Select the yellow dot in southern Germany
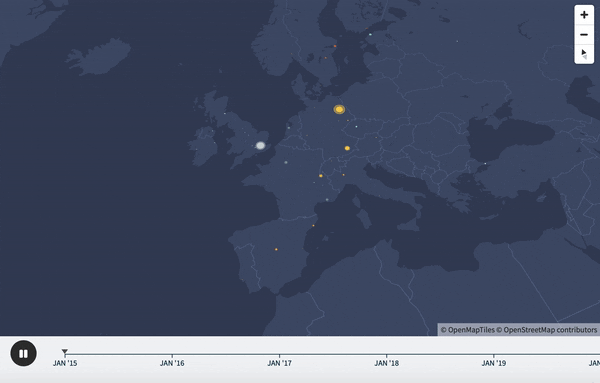 pyautogui.click(x=347, y=148)
